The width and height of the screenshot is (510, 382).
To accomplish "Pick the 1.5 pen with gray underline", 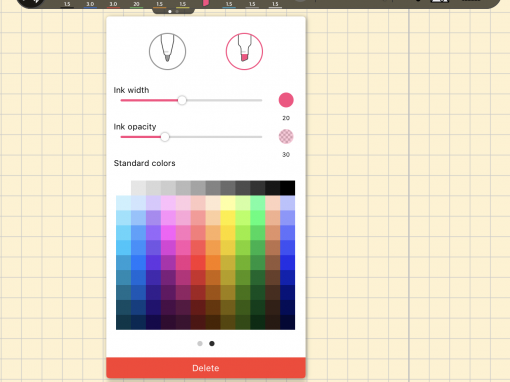I will click(252, 4).
